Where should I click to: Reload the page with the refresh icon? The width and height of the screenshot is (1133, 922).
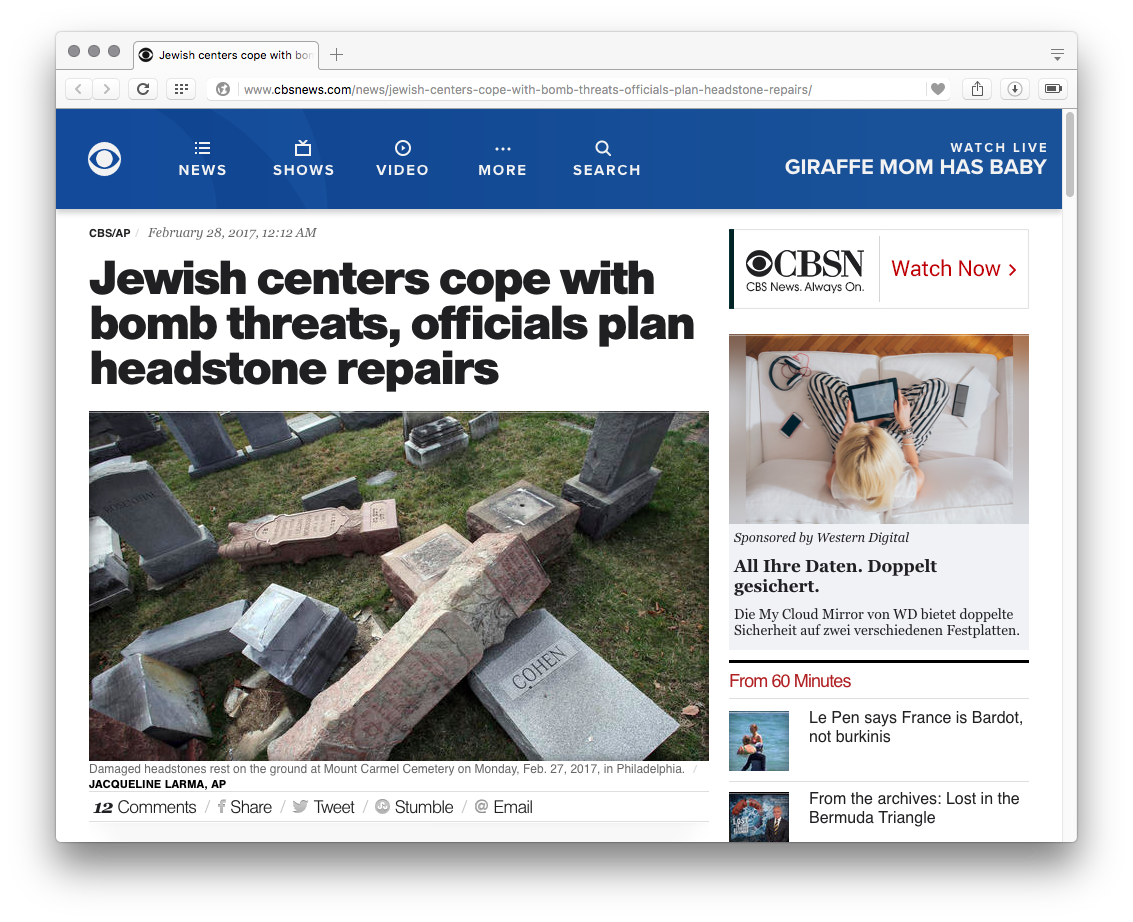[143, 89]
